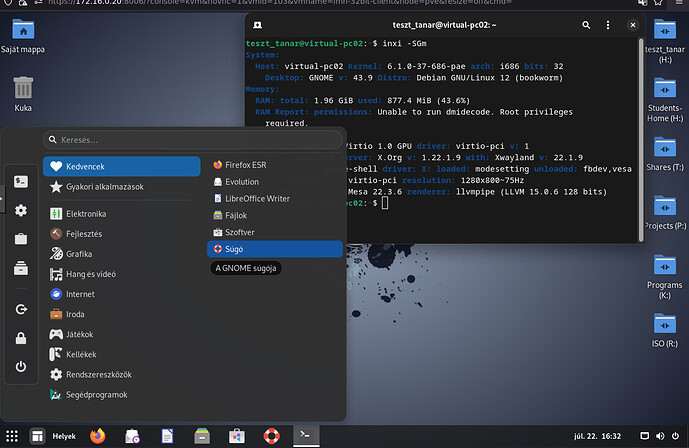Select the Elektronika category
Image resolution: width=689 pixels, height=448 pixels.
pyautogui.click(x=85, y=214)
